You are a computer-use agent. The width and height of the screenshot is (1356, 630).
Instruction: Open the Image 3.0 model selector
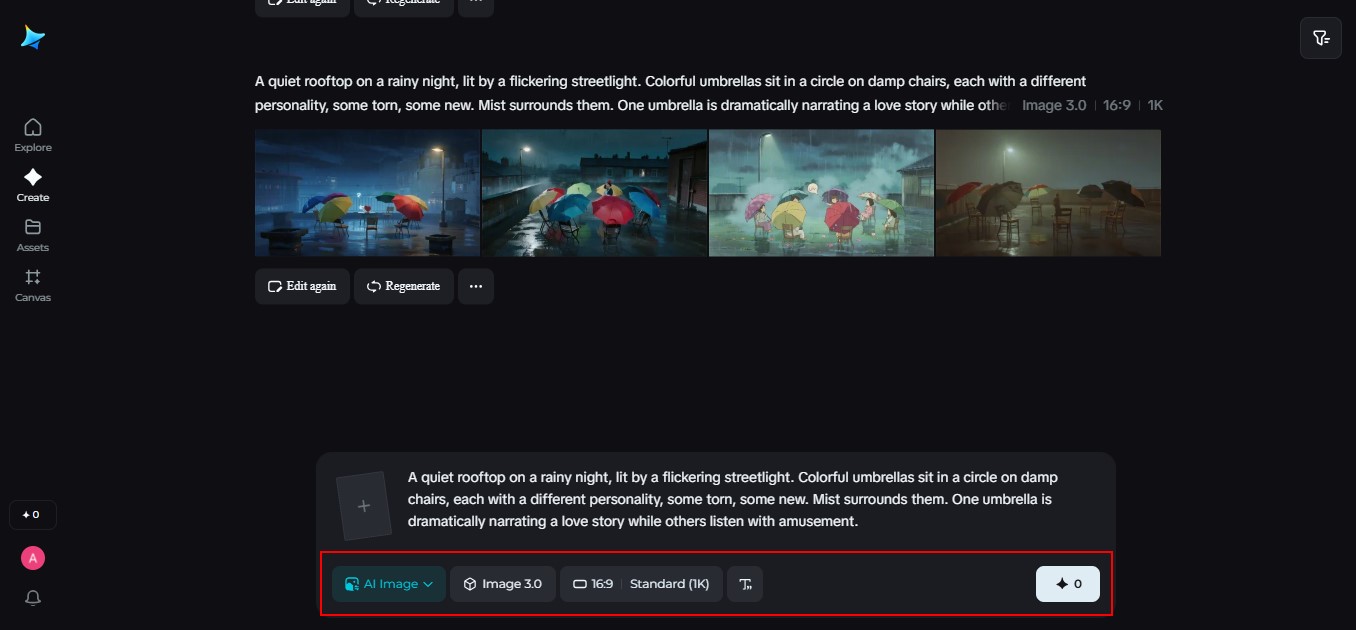tap(502, 584)
